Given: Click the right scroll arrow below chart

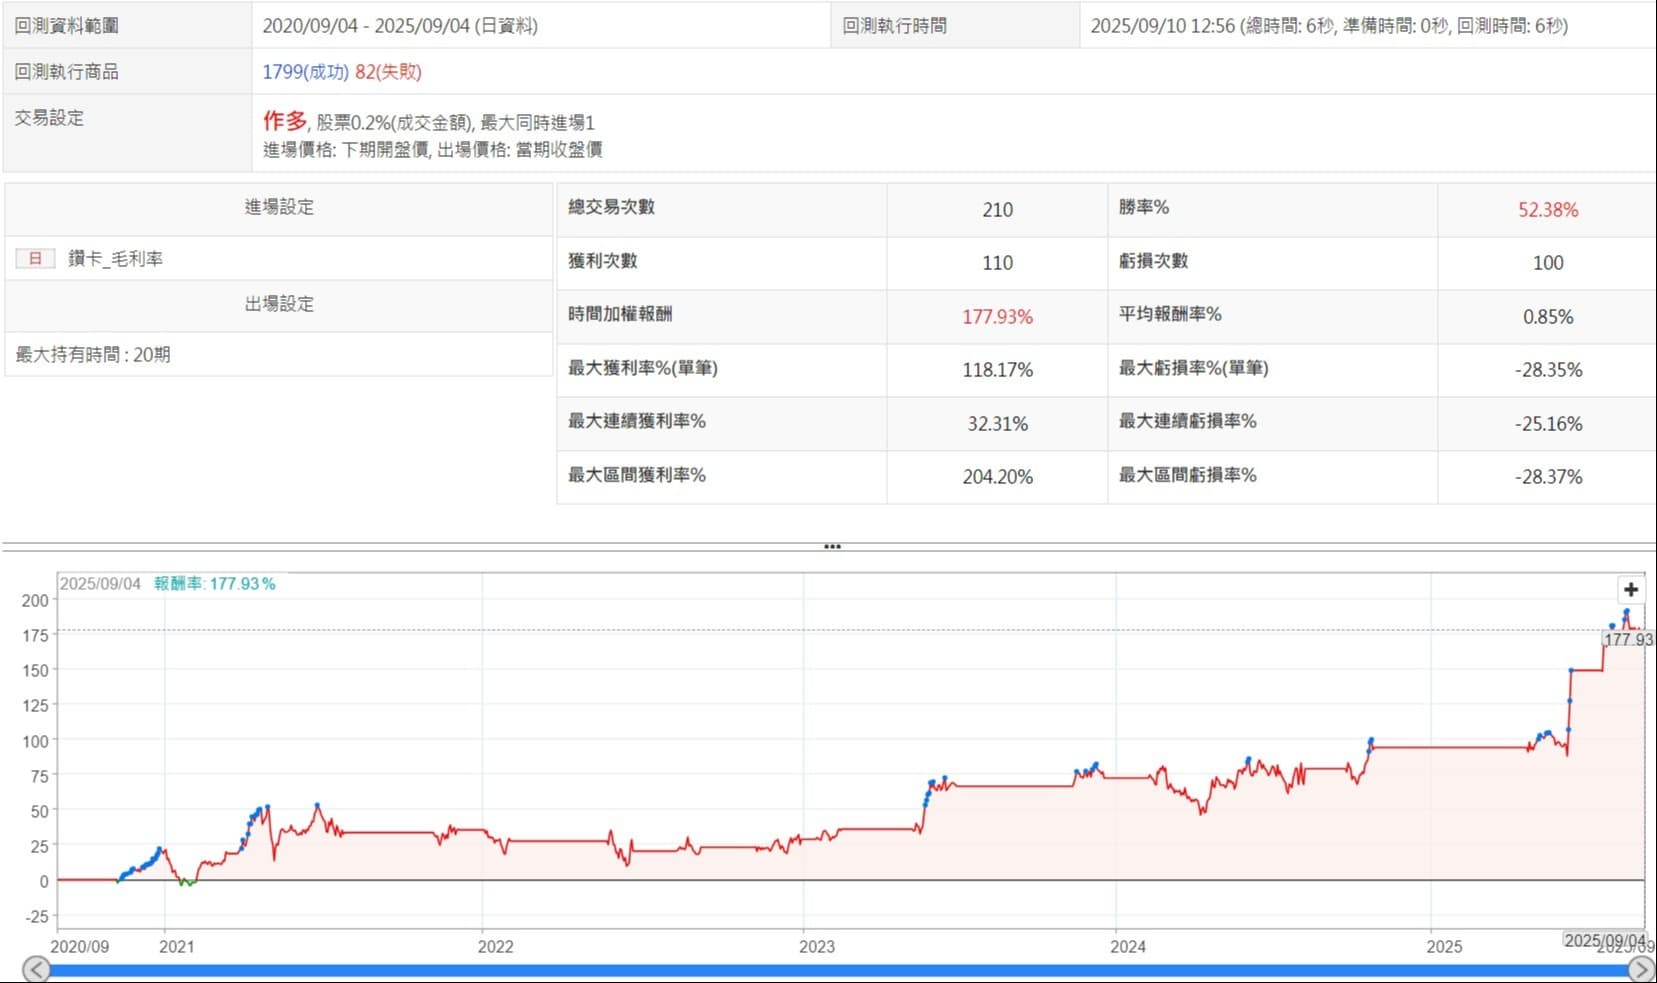Looking at the screenshot, I should pyautogui.click(x=1641, y=969).
